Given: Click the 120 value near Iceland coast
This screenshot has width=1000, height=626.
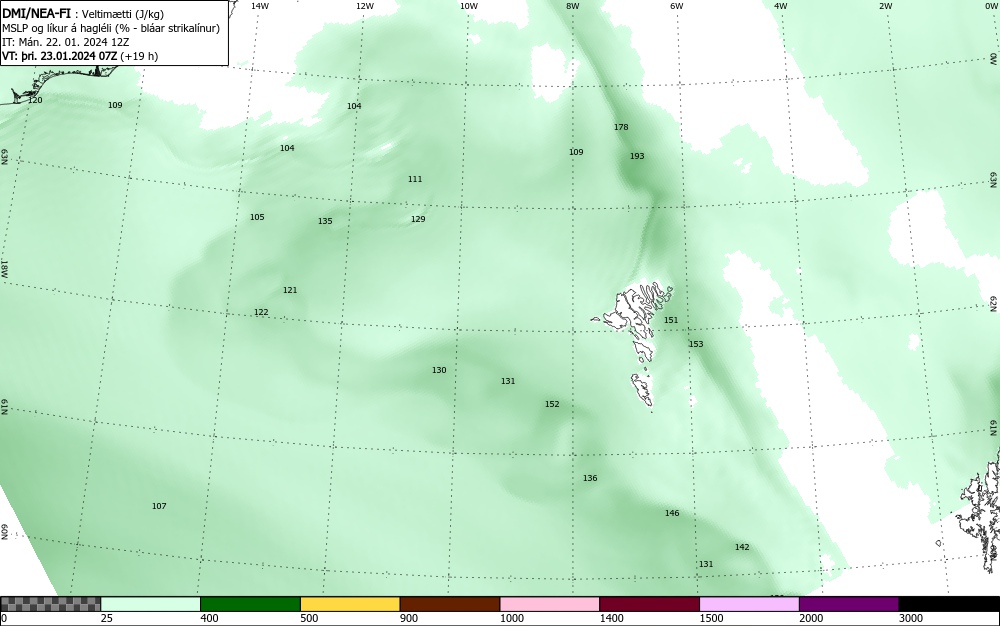Looking at the screenshot, I should tap(35, 100).
